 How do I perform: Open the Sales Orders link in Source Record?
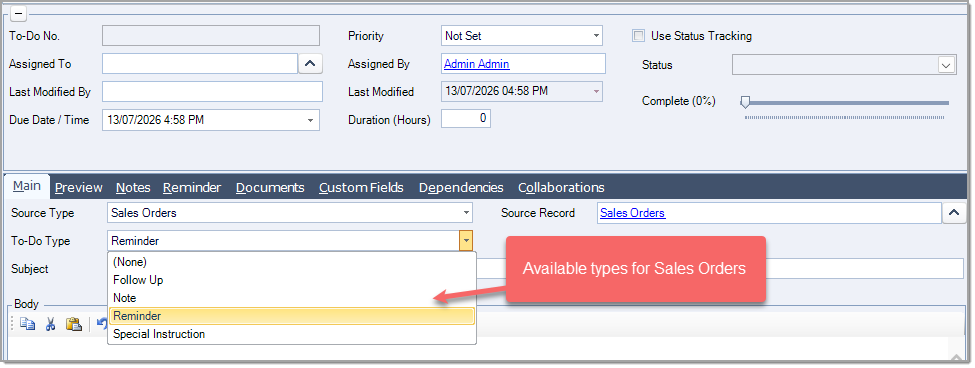pyautogui.click(x=632, y=213)
